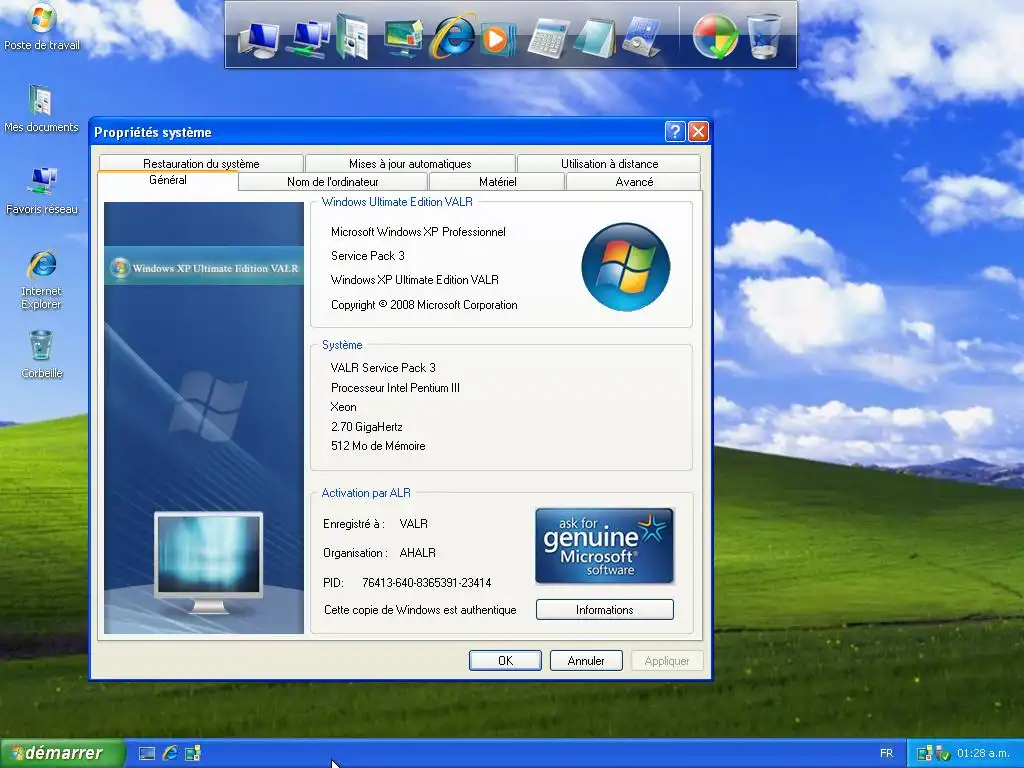Open the control panel icon in the dock

coord(642,37)
